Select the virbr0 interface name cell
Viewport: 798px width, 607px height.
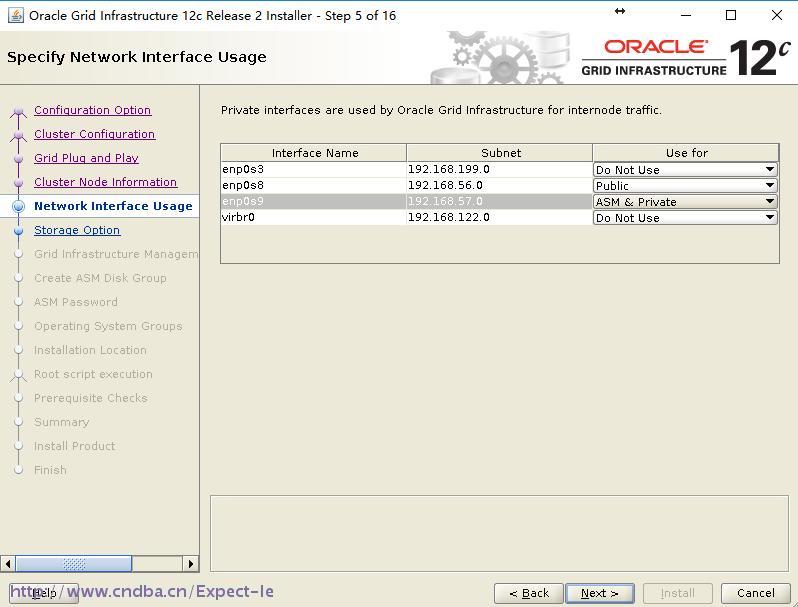(x=314, y=217)
